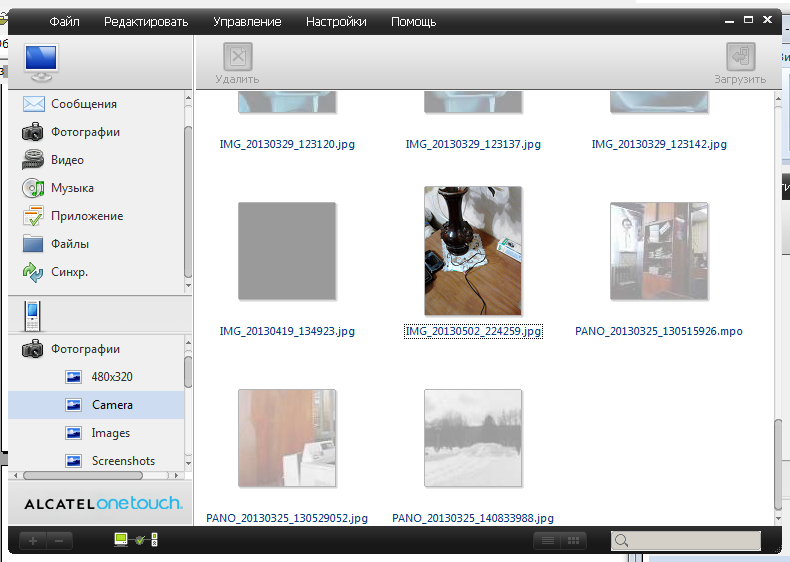Viewport: 790px width, 562px height.
Task: Open Музыка disc icon
Action: (33, 188)
